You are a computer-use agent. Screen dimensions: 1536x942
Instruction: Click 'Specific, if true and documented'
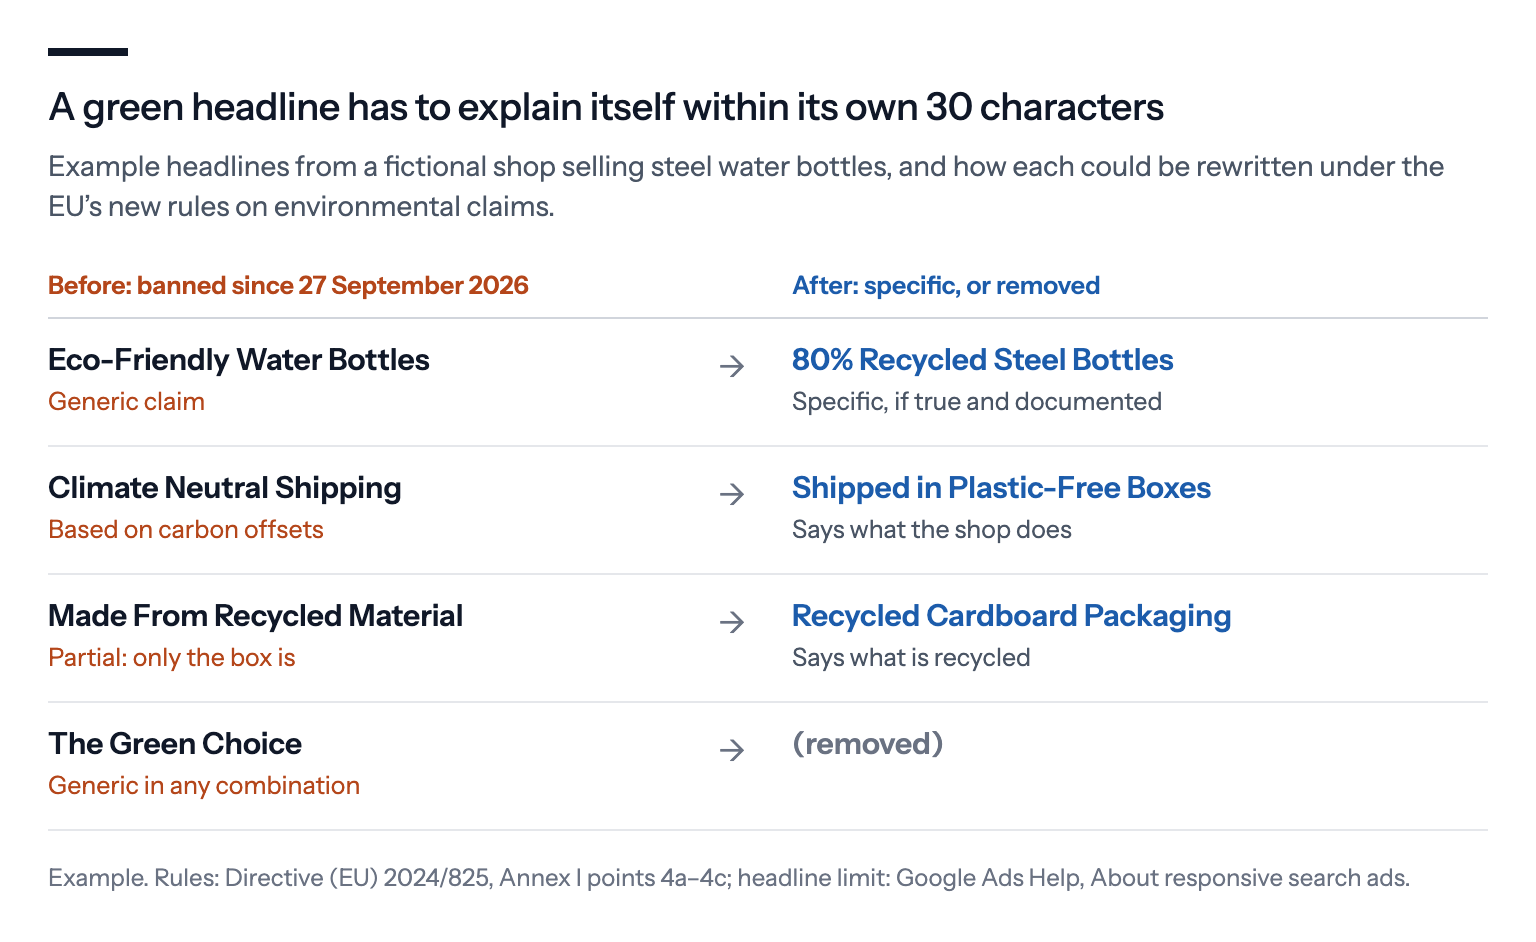[977, 401]
